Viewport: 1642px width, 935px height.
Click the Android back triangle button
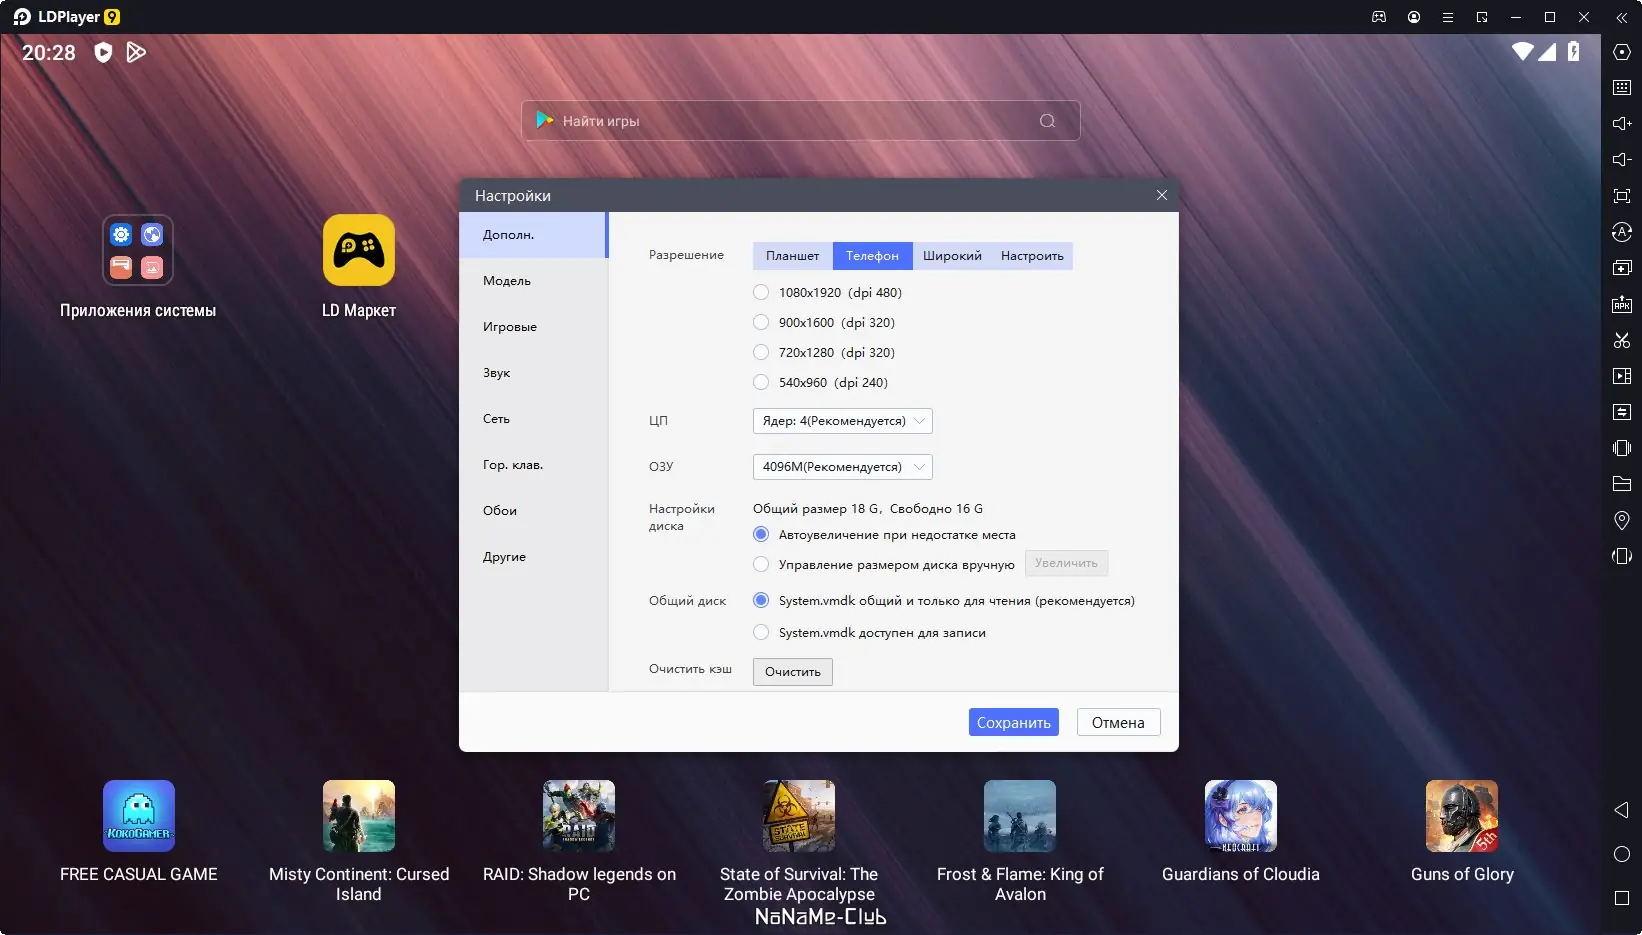1622,810
